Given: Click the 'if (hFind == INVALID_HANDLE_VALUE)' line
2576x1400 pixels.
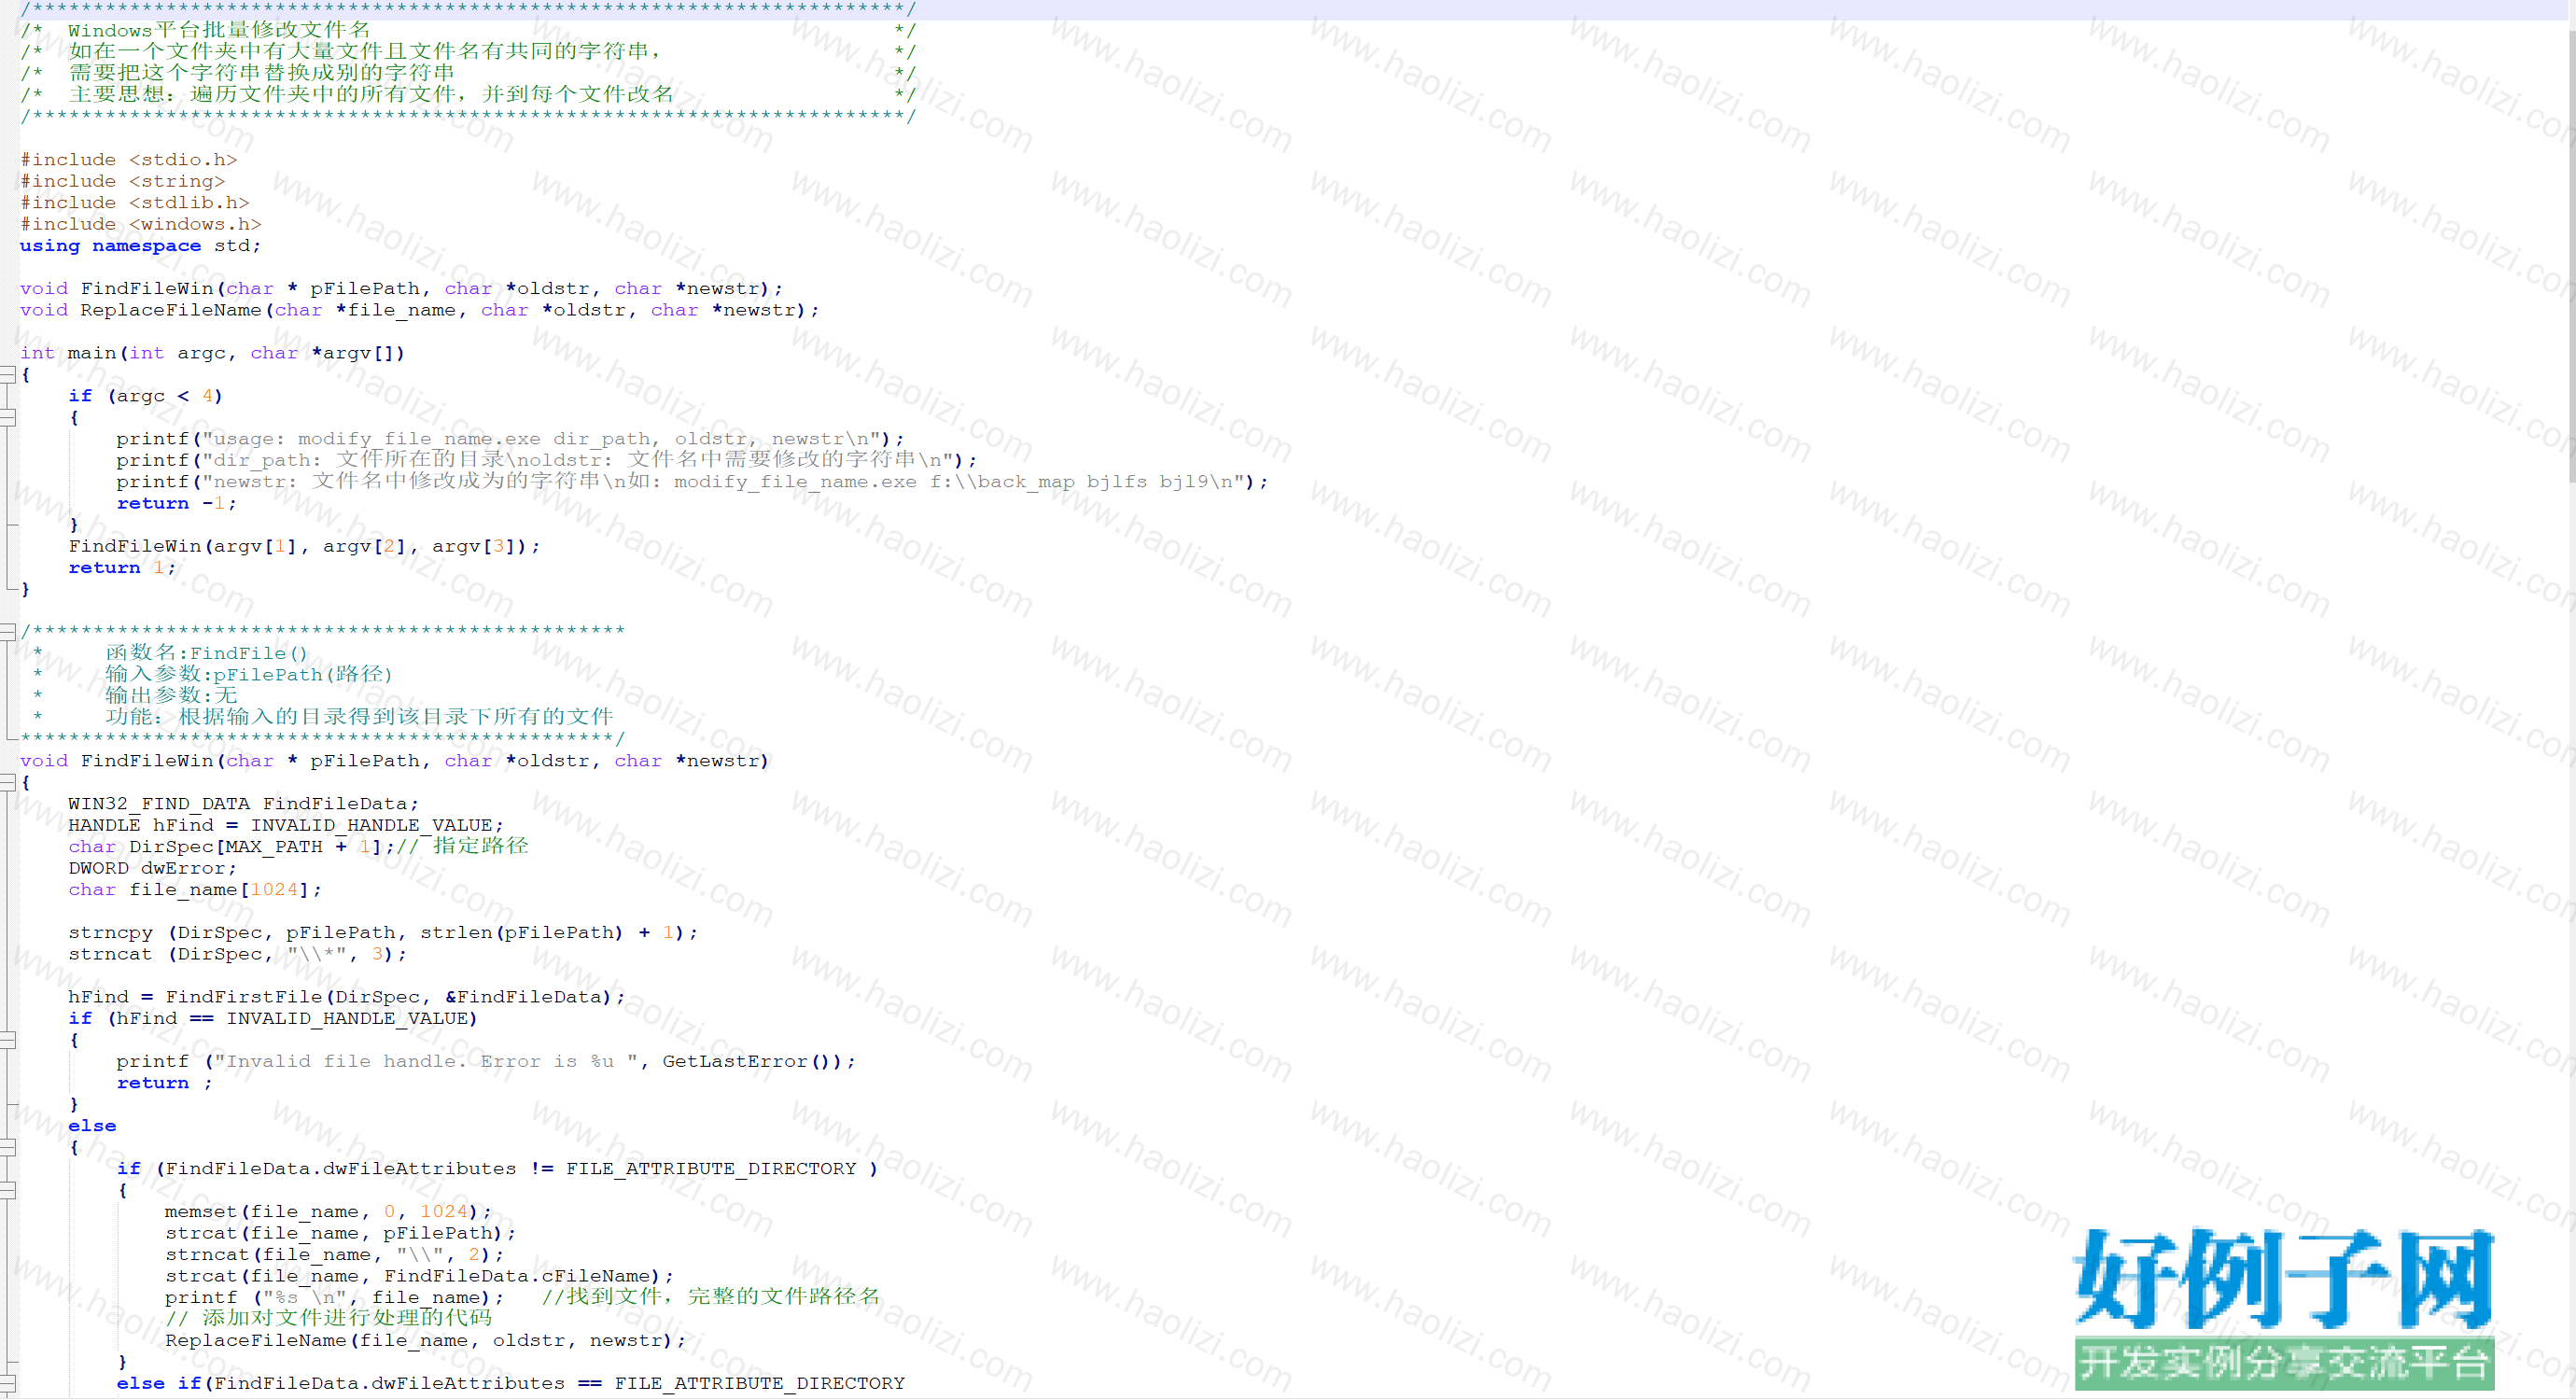Looking at the screenshot, I should [x=273, y=1019].
